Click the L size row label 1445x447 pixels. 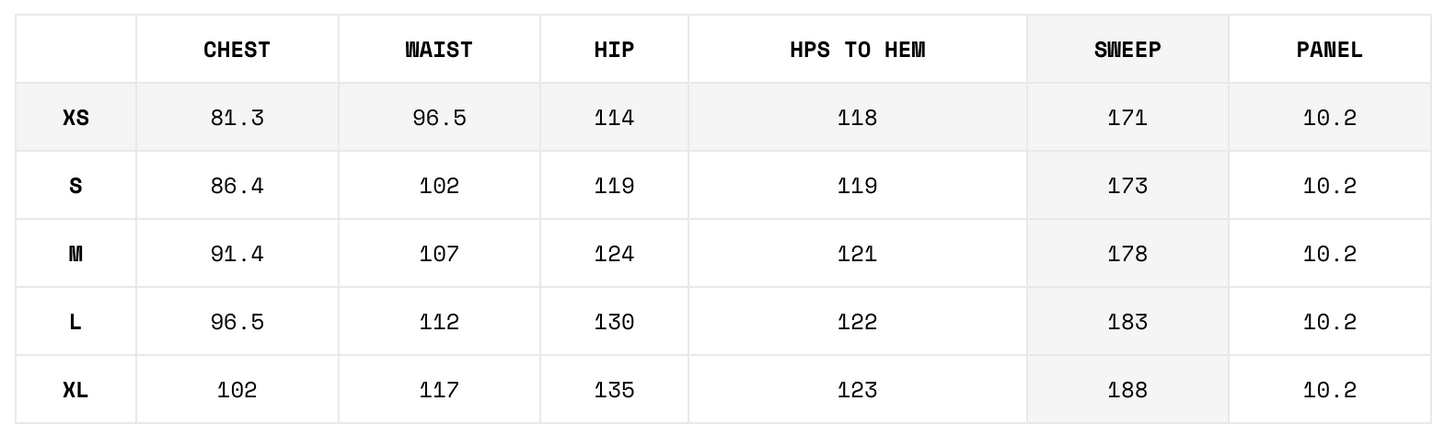click(x=76, y=322)
